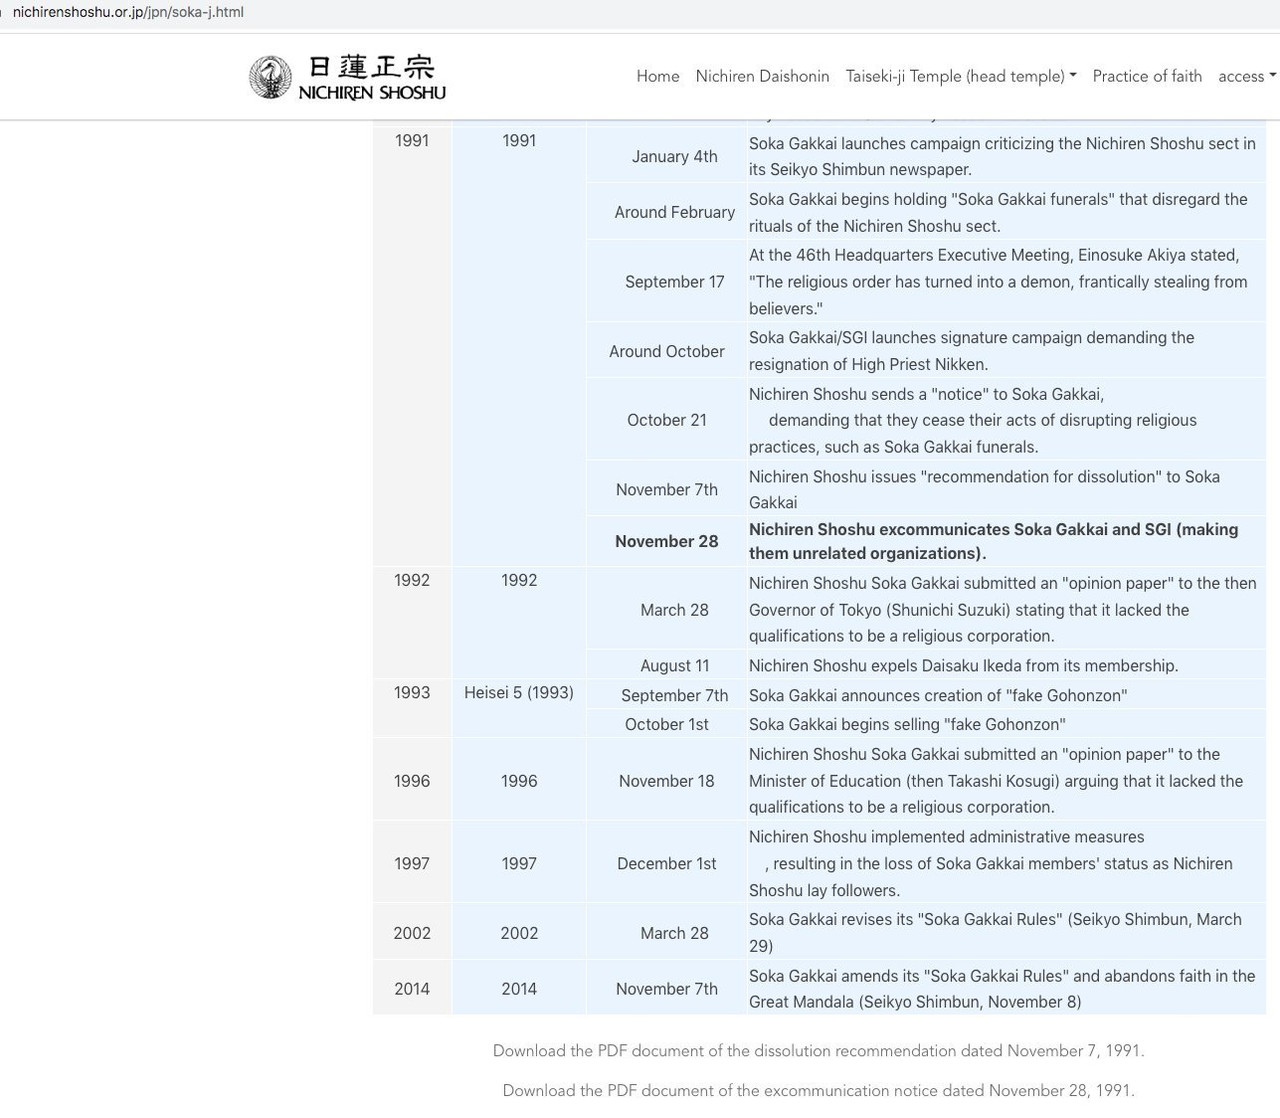Image resolution: width=1280 pixels, height=1118 pixels.
Task: Click 'Nichiren Shoshu expels Daisaku Ikeda' text
Action: click(963, 666)
